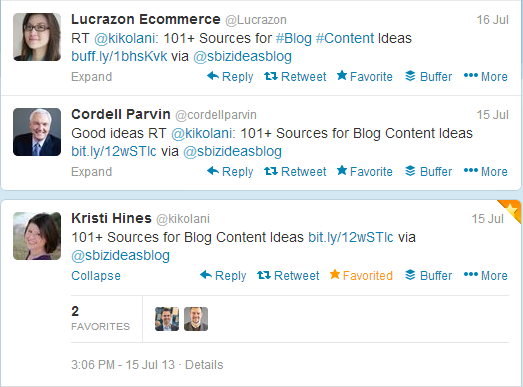The width and height of the screenshot is (523, 387).
Task: Reply to Cordell Parvin's tweet
Action: point(230,171)
